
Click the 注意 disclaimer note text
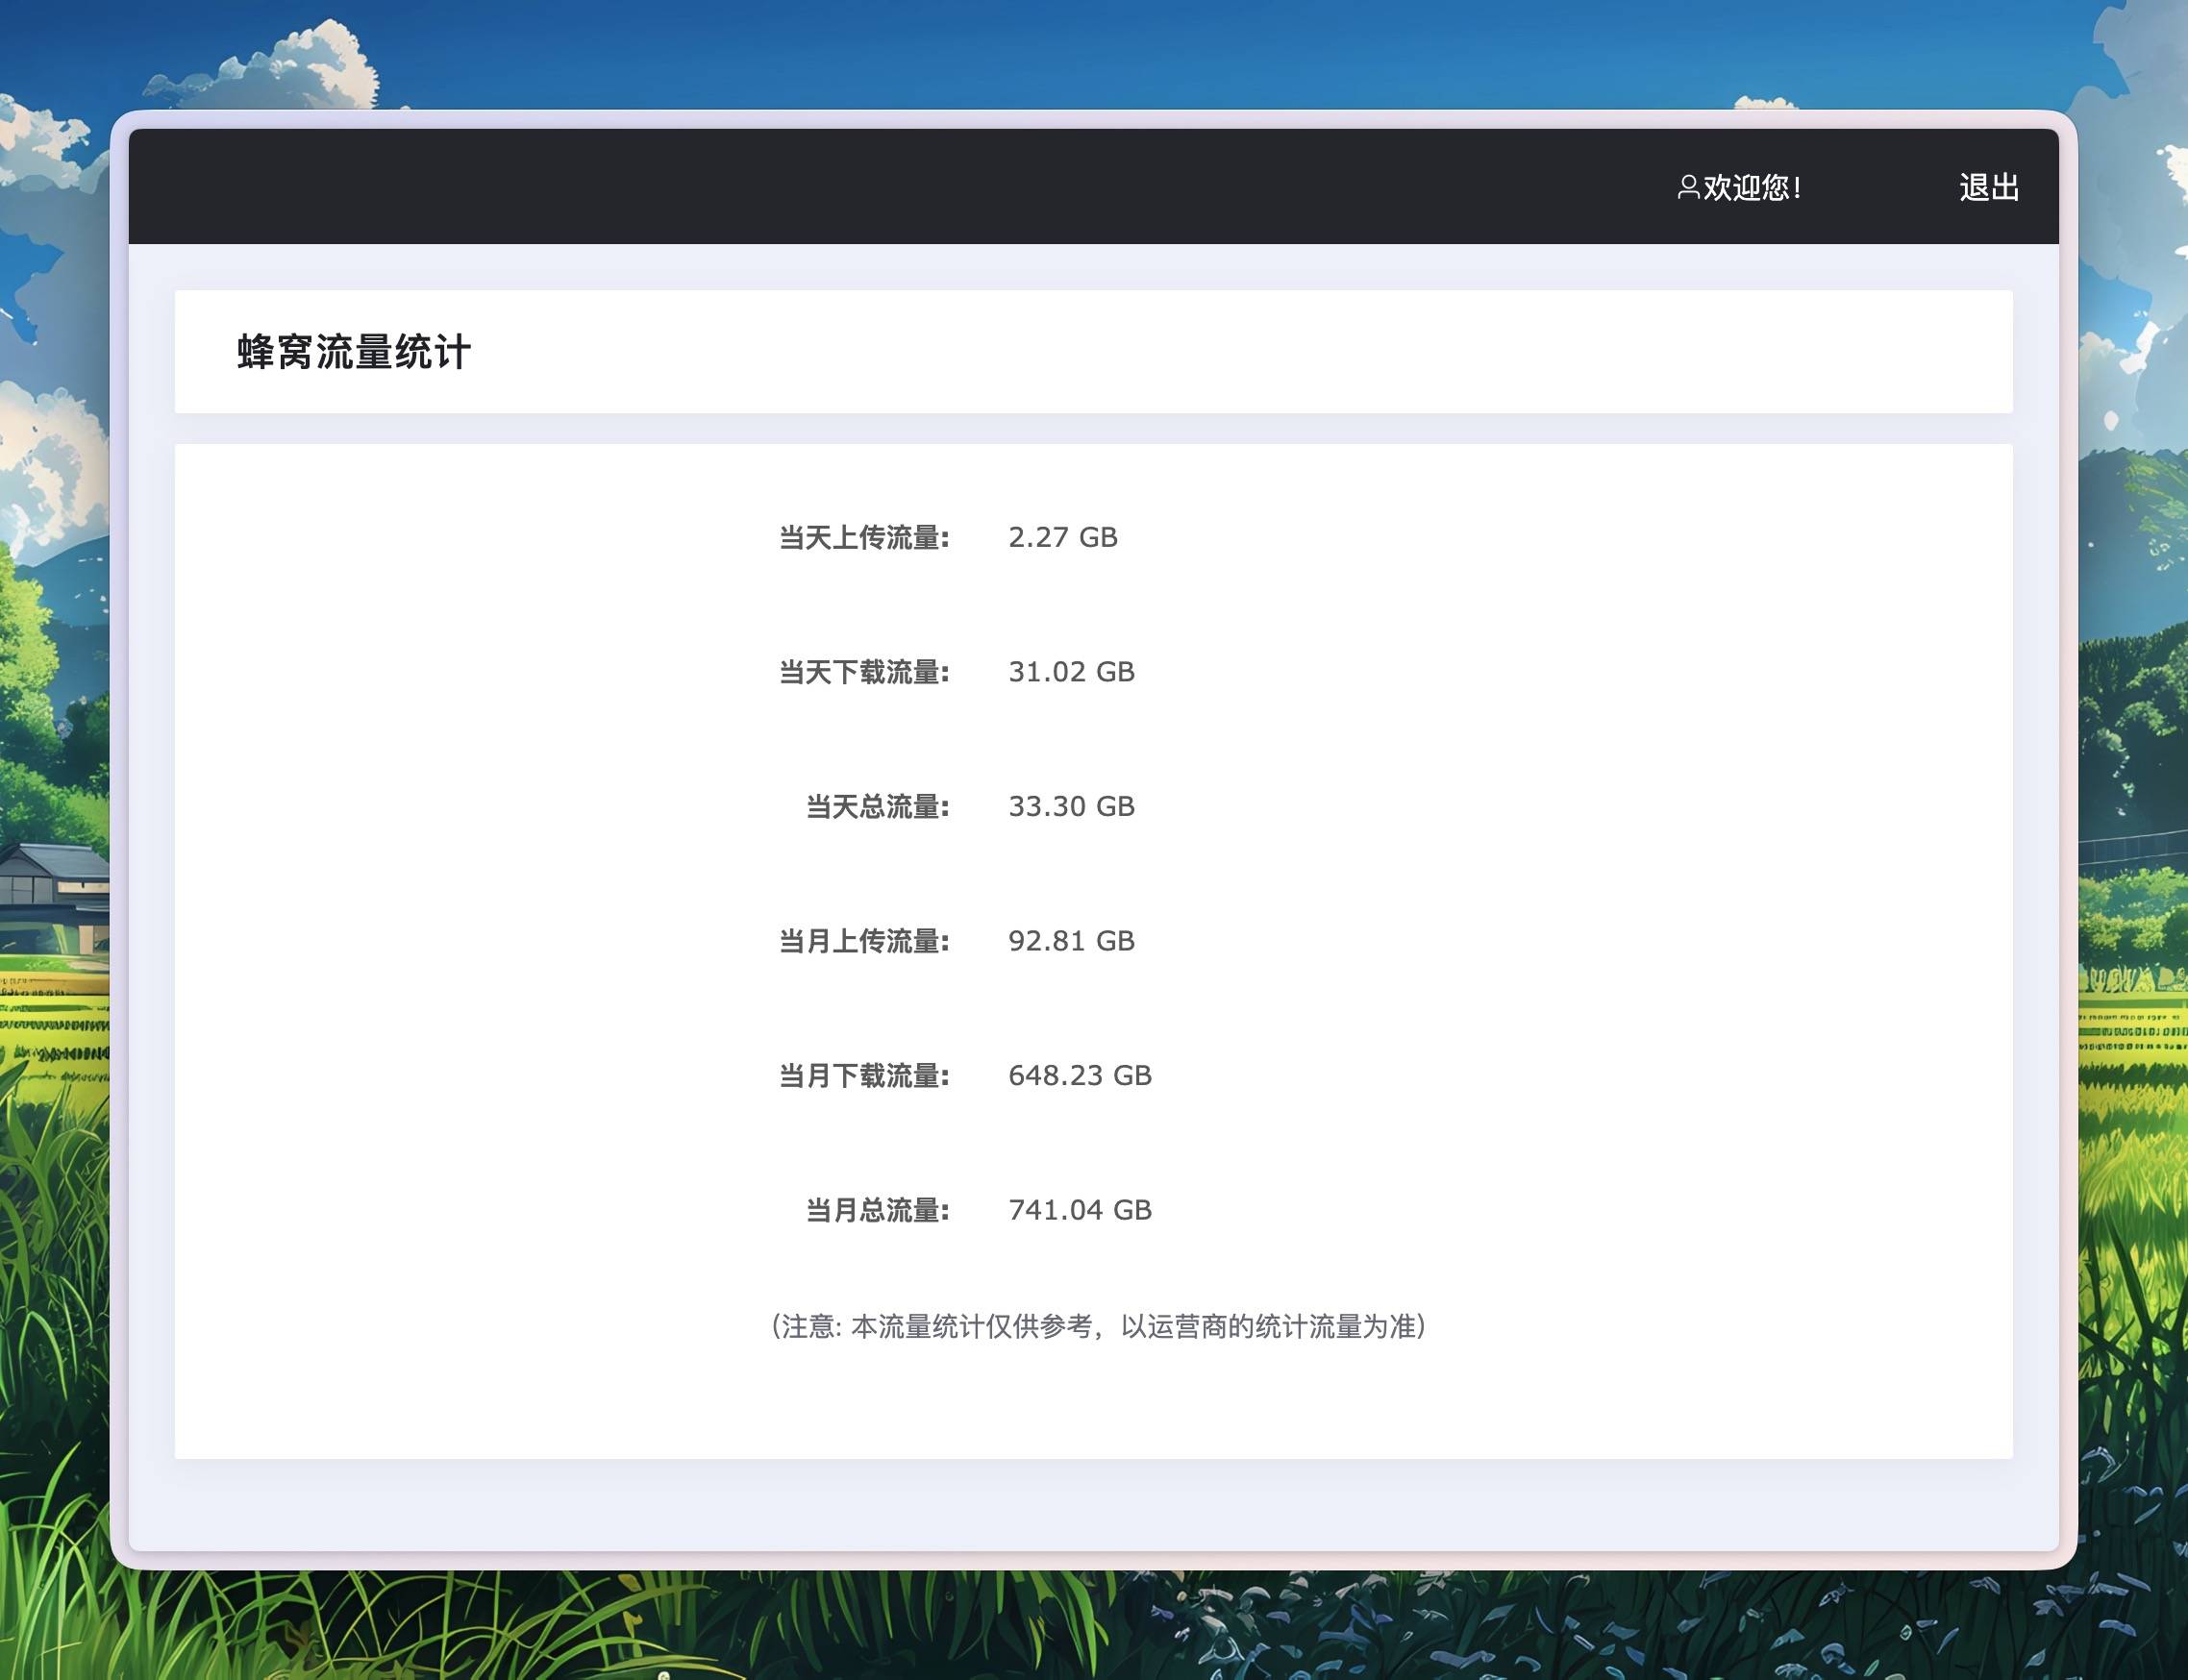[x=1098, y=1327]
